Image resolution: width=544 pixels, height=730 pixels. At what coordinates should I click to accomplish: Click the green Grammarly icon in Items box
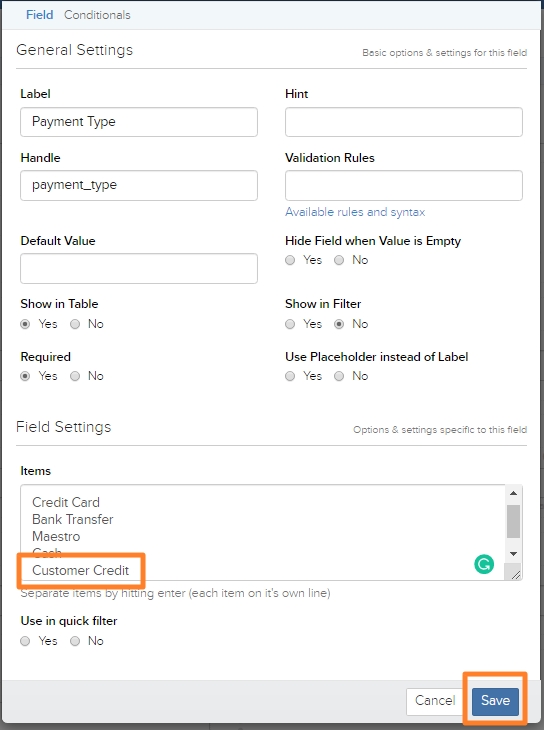pos(484,564)
